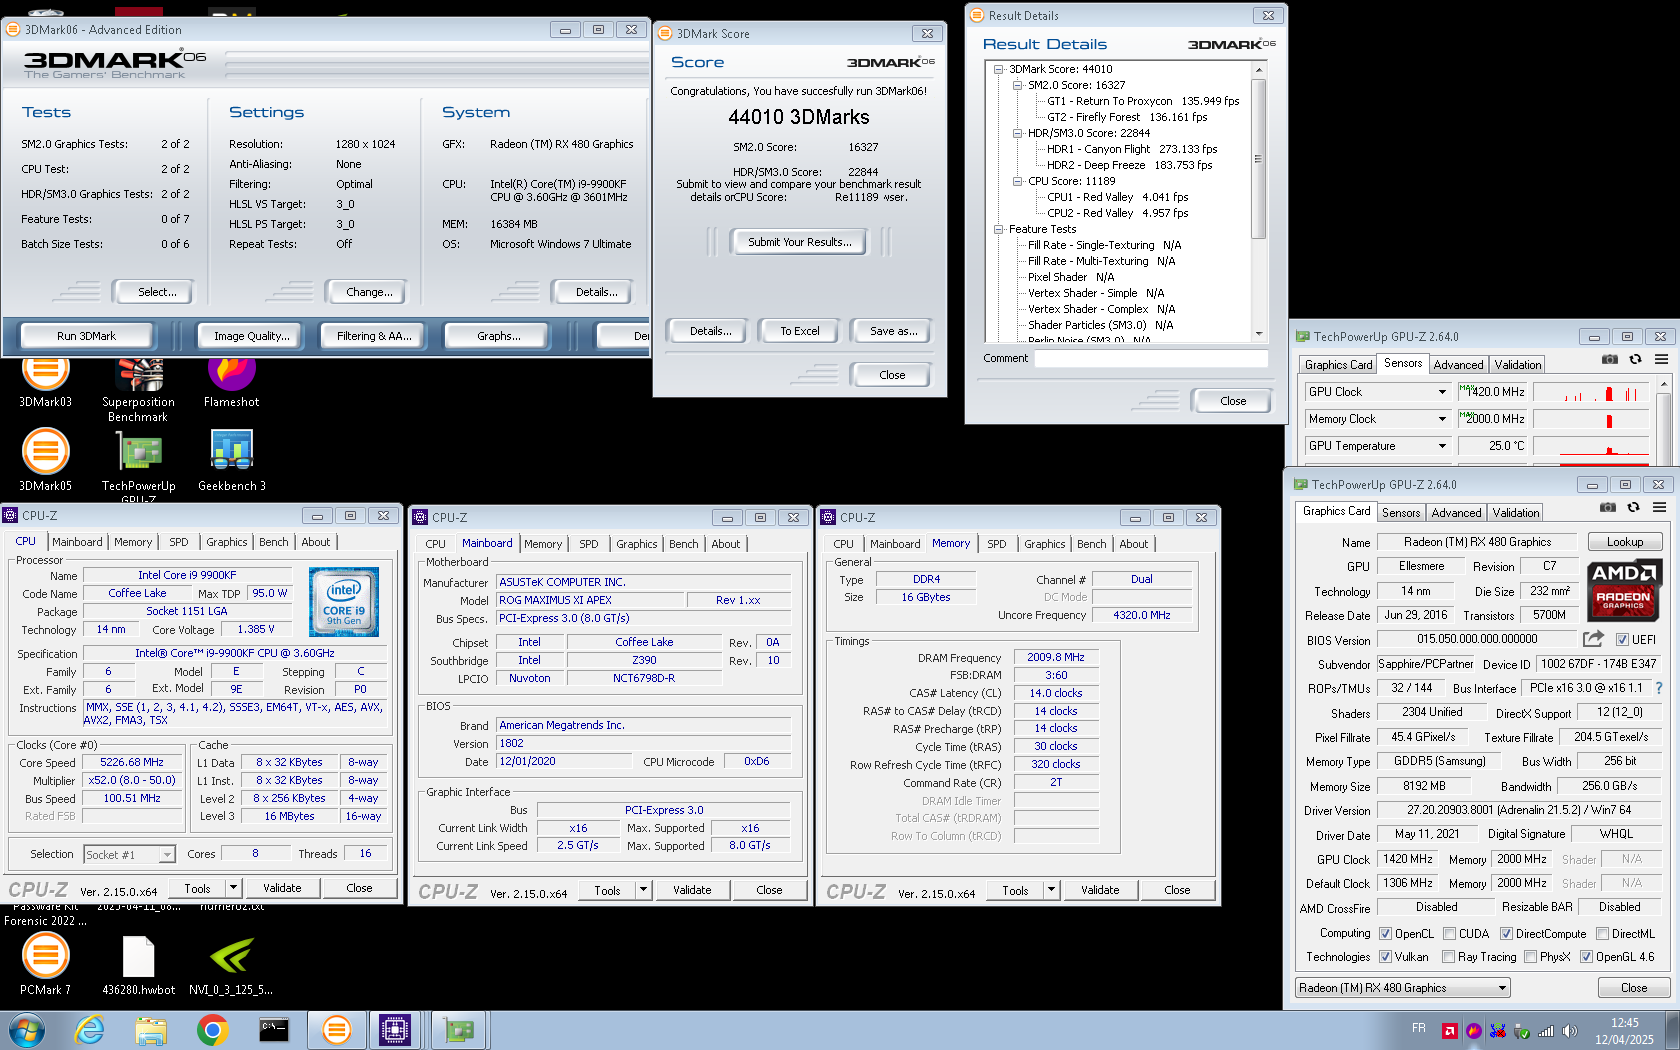Take screenshot with GPU-Z Graphics Card camera icon
Screen dimensions: 1680x1050
point(1607,508)
